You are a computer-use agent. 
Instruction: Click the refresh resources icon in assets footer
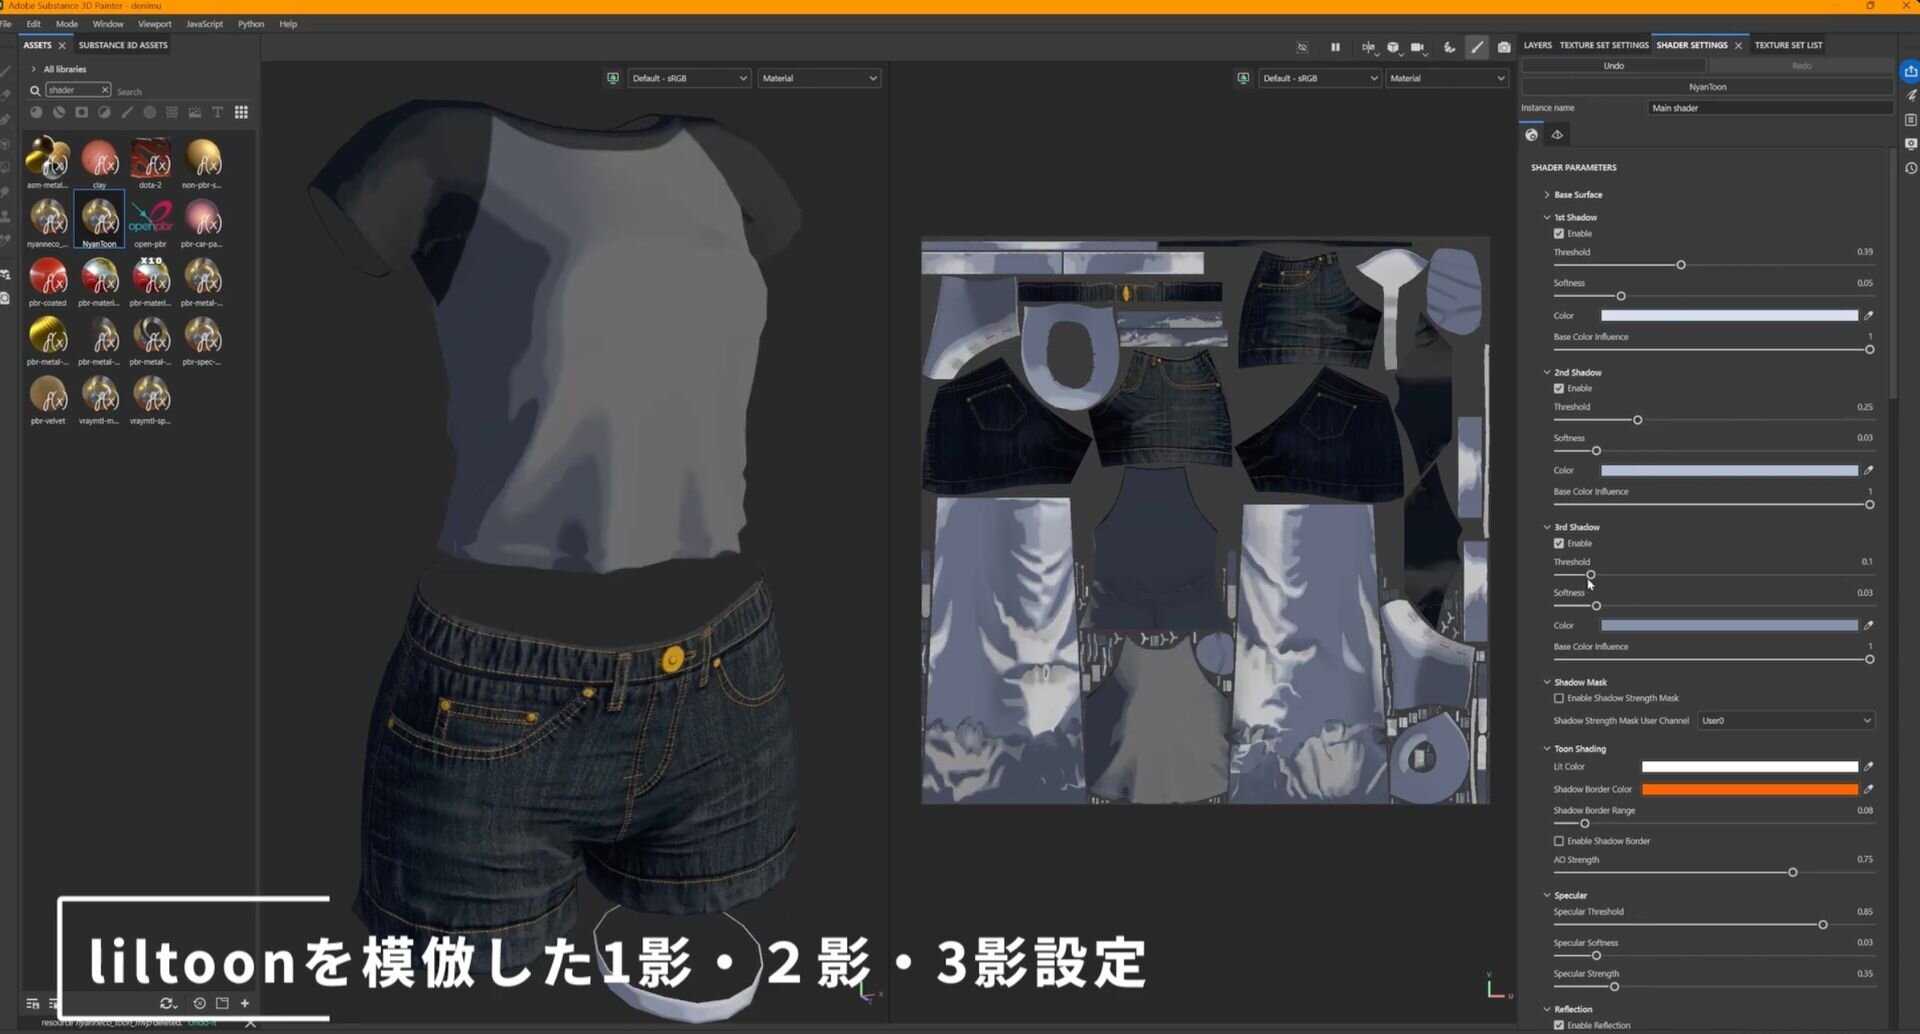click(x=167, y=1003)
